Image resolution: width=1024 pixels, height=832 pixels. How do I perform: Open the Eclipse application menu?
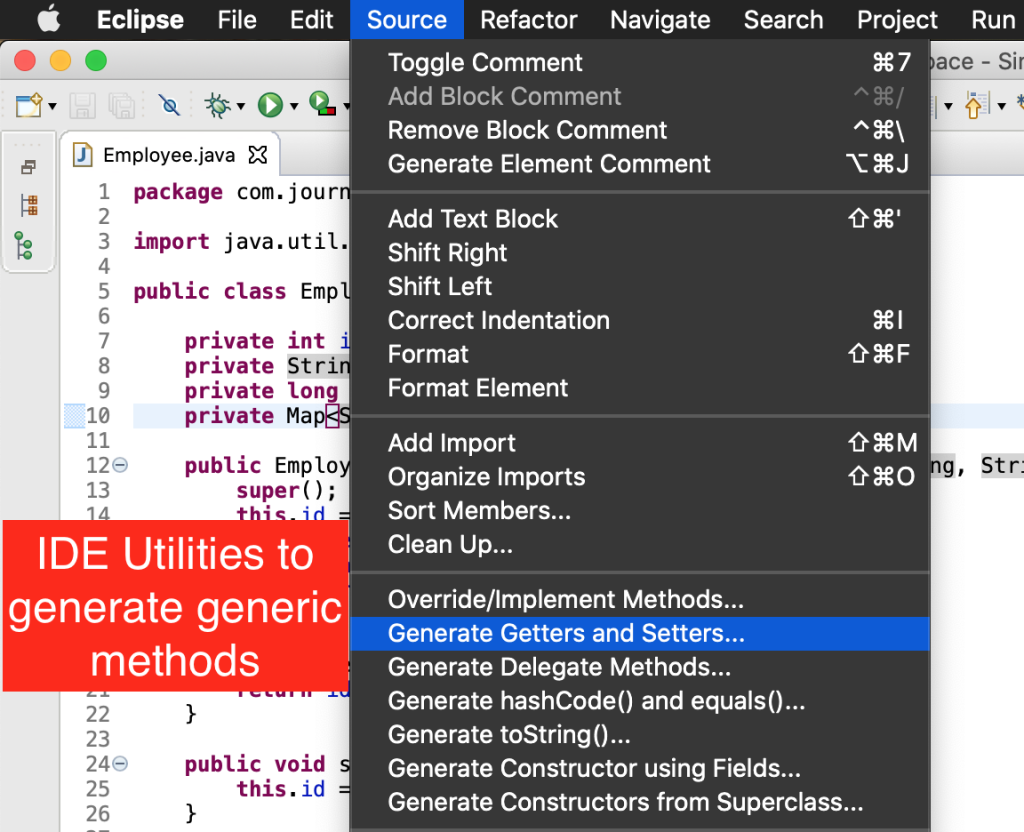[x=140, y=20]
